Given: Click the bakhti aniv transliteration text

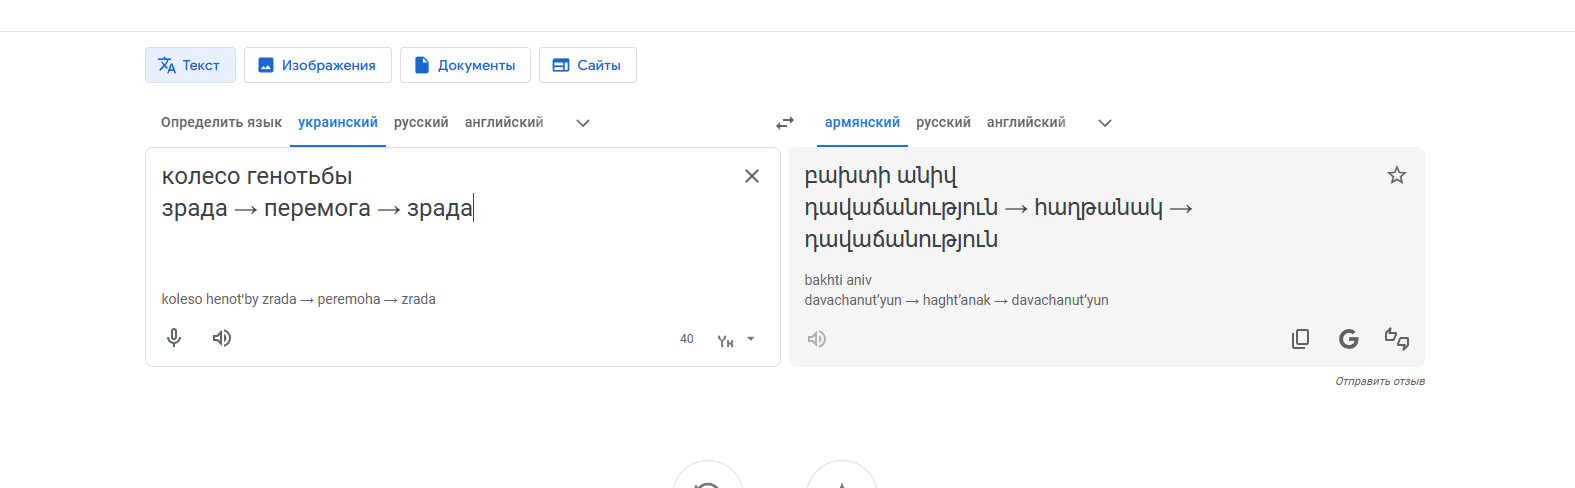Looking at the screenshot, I should [x=838, y=280].
